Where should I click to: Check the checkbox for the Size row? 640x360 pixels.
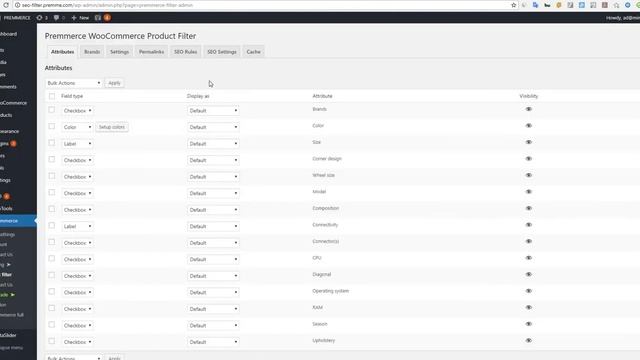tap(51, 143)
